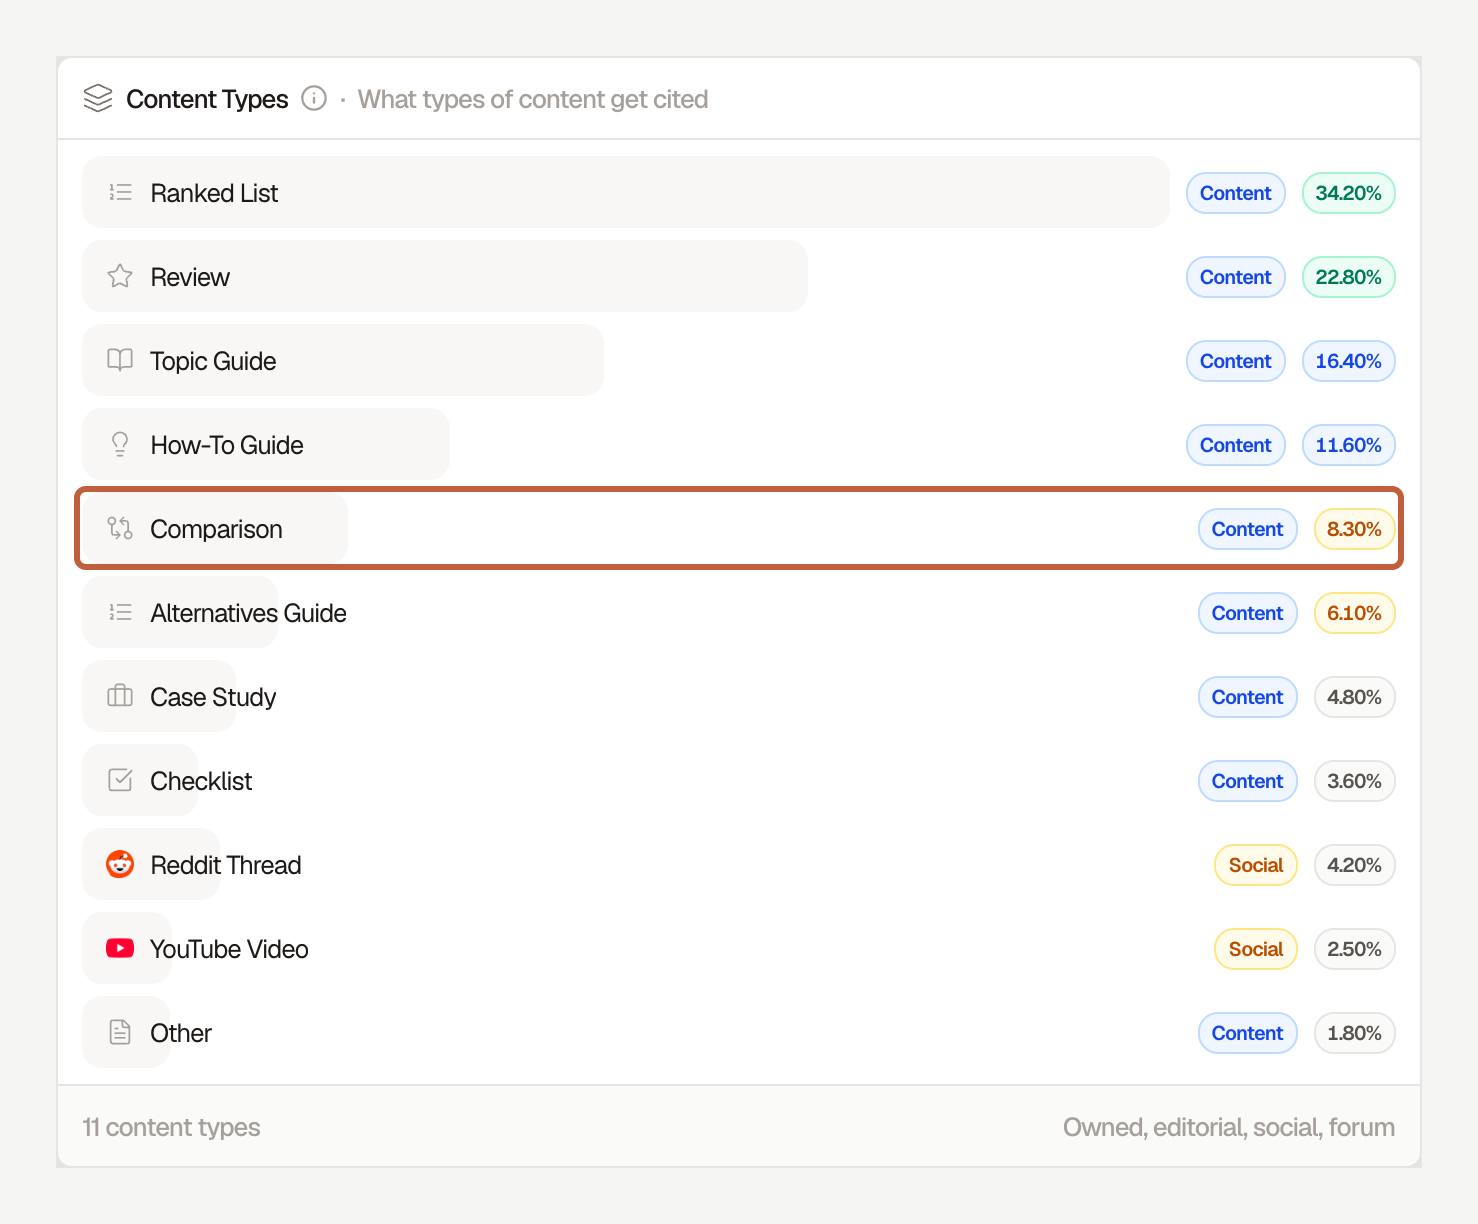Screen dimensions: 1478x1224
Task: Select the Checklist row label
Action: 201,781
